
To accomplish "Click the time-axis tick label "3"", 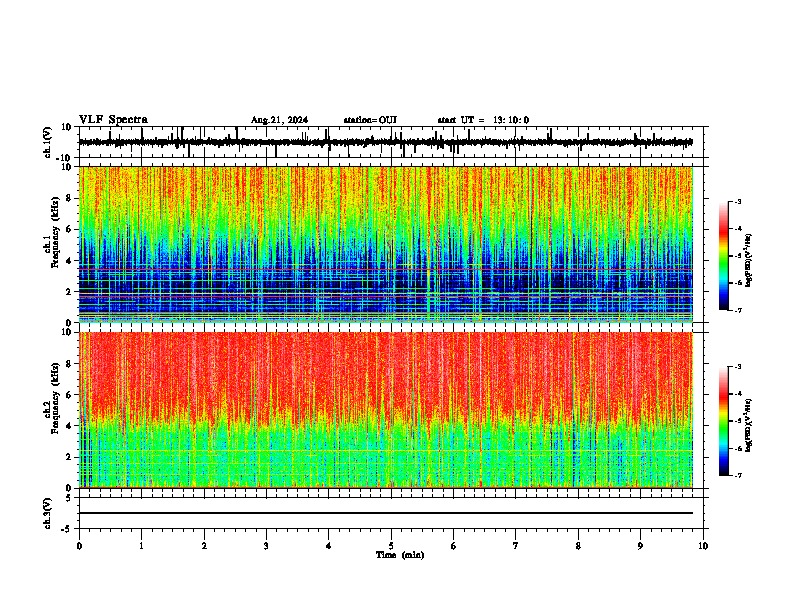I will click(x=266, y=545).
